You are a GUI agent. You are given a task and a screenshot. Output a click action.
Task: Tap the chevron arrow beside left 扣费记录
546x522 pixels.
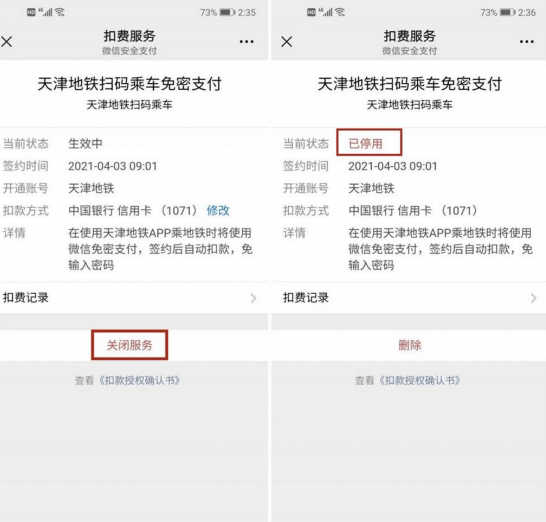pyautogui.click(x=254, y=298)
